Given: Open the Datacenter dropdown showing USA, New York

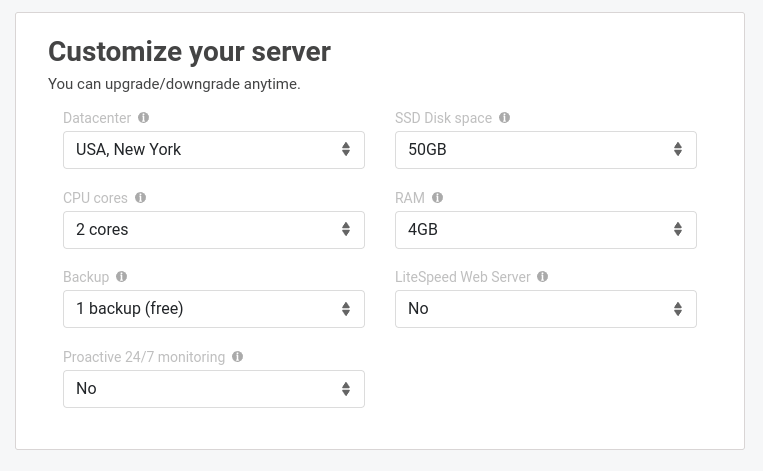Looking at the screenshot, I should (213, 150).
